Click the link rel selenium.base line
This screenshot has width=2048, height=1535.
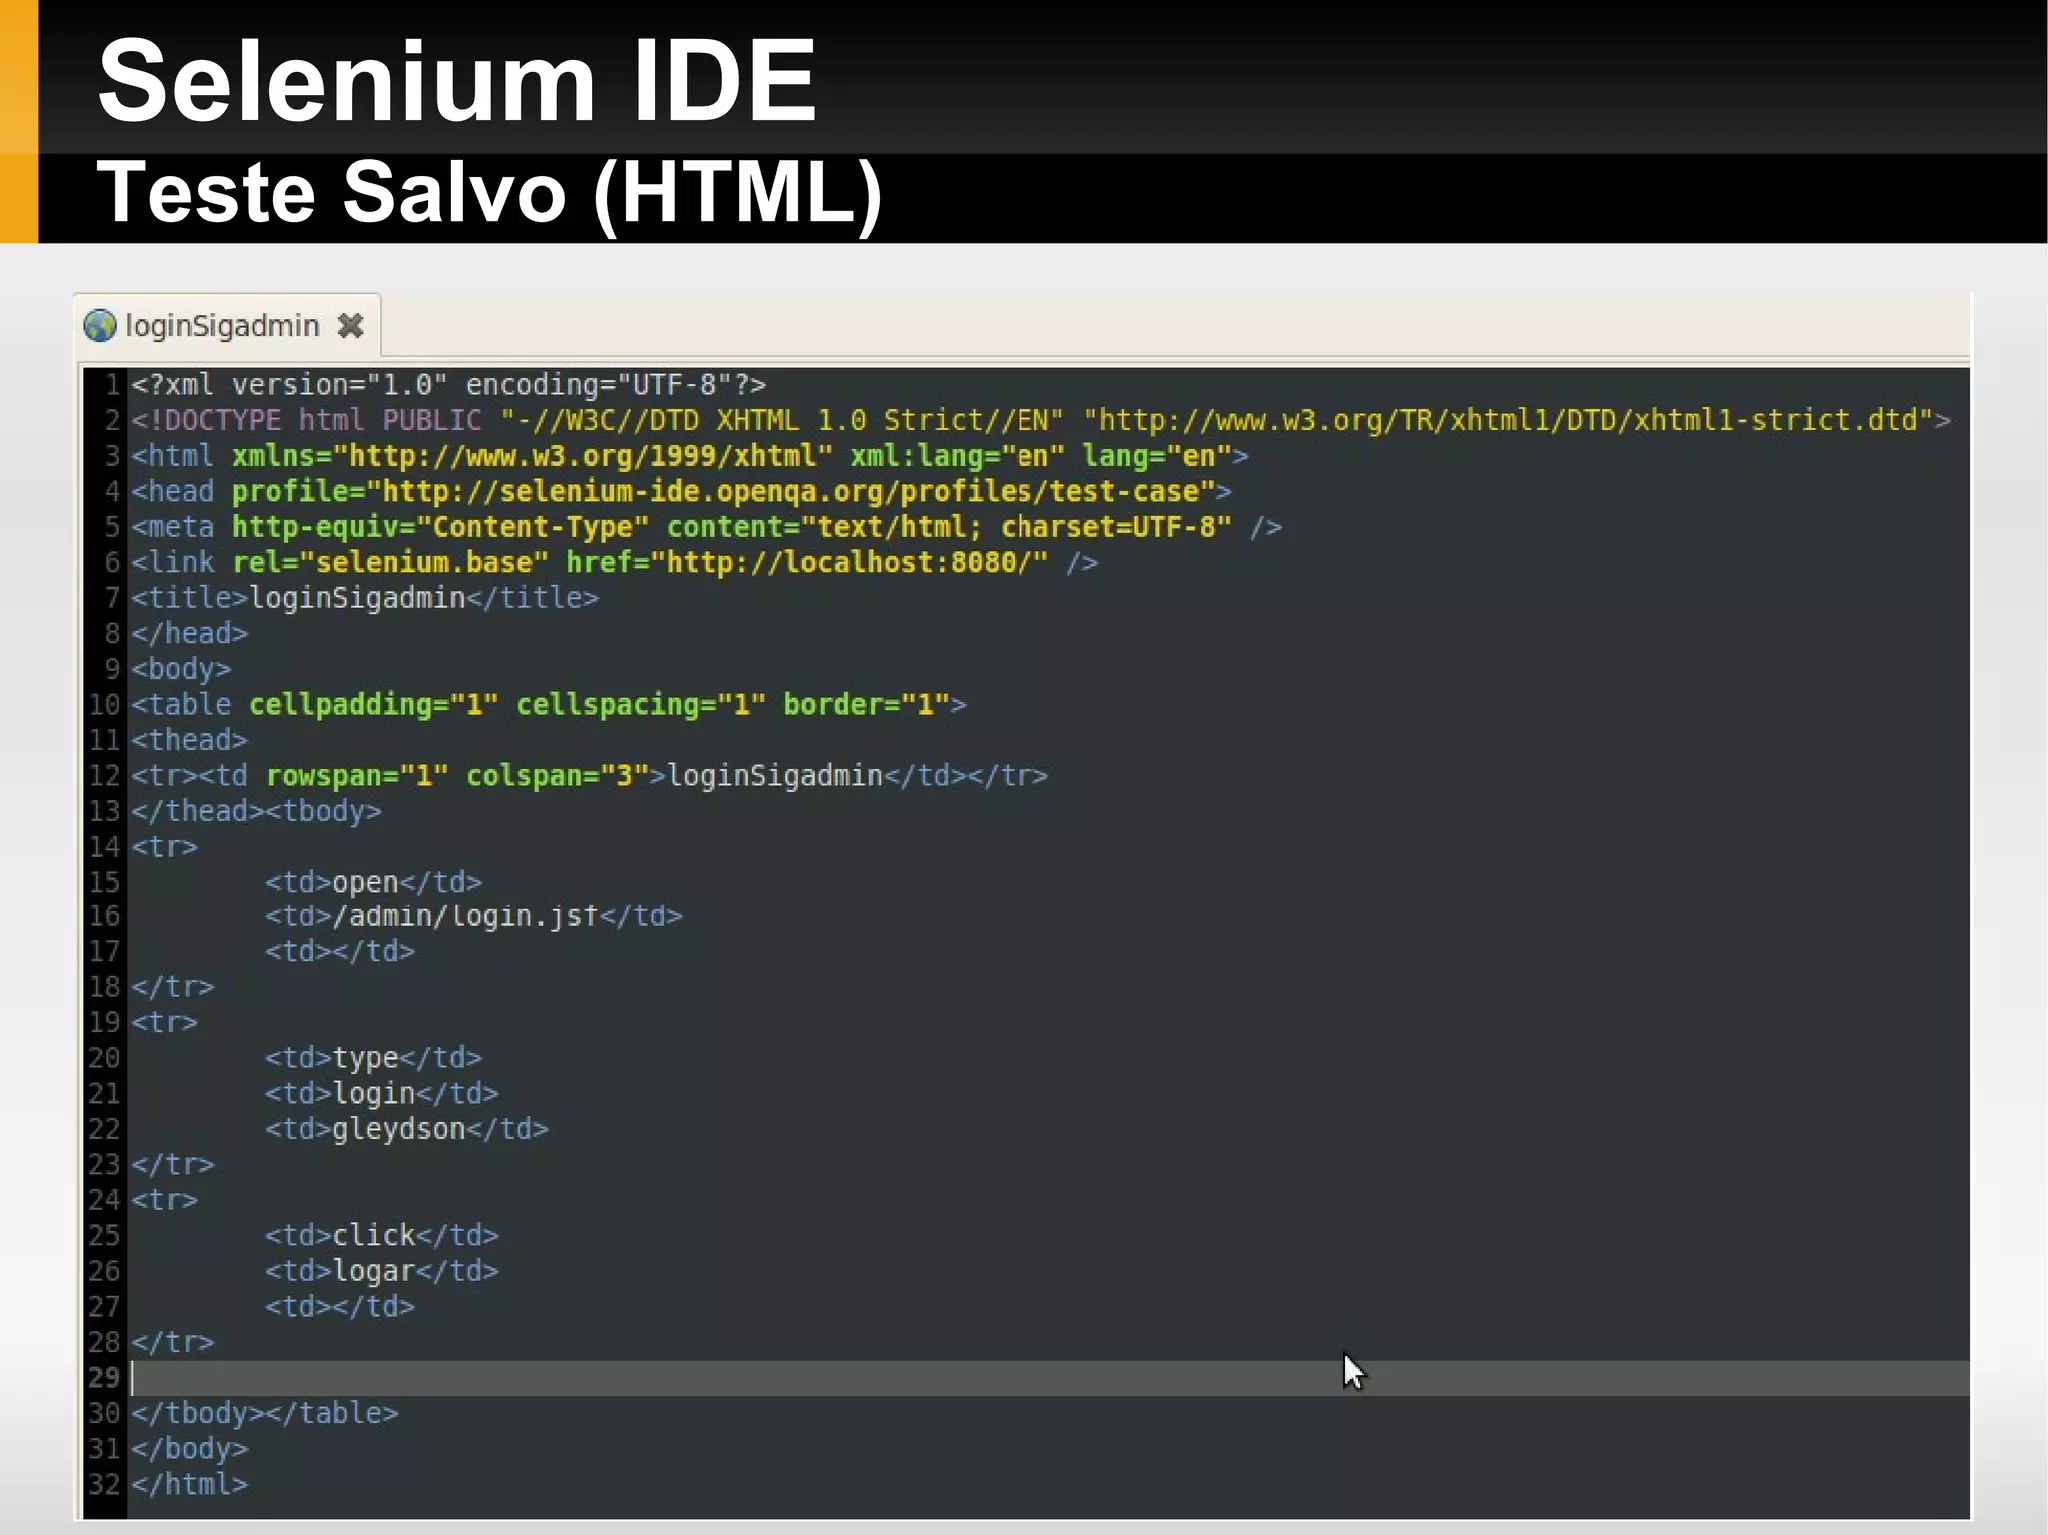tap(614, 562)
